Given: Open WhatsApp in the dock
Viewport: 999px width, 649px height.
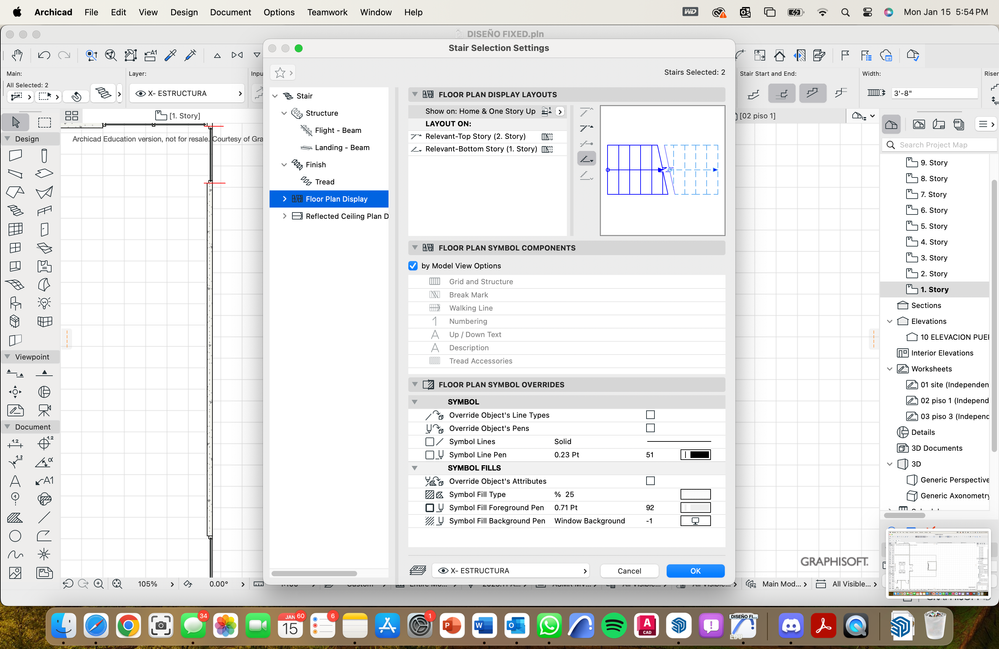Looking at the screenshot, I should 548,626.
